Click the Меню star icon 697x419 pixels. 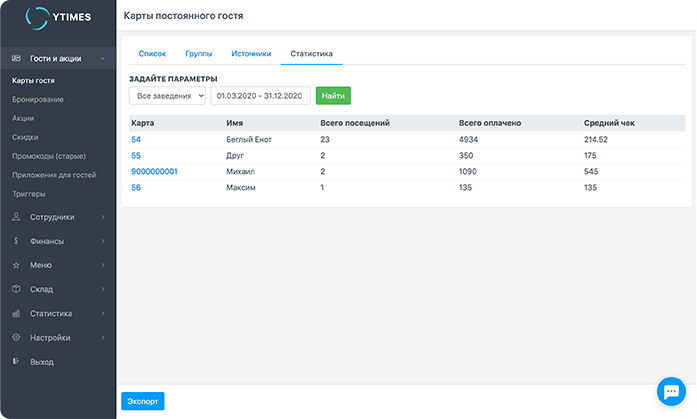pos(16,265)
